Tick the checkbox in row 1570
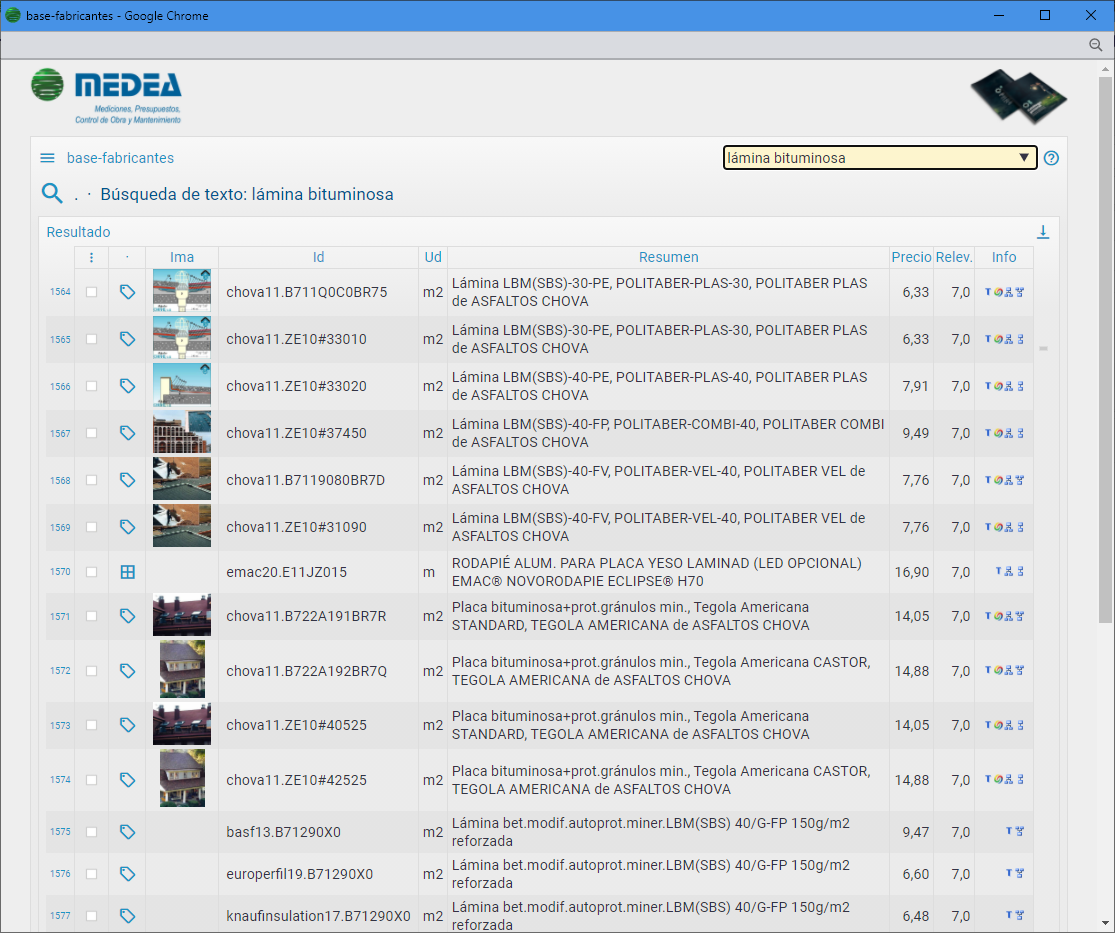The height and width of the screenshot is (933, 1115). click(x=92, y=572)
